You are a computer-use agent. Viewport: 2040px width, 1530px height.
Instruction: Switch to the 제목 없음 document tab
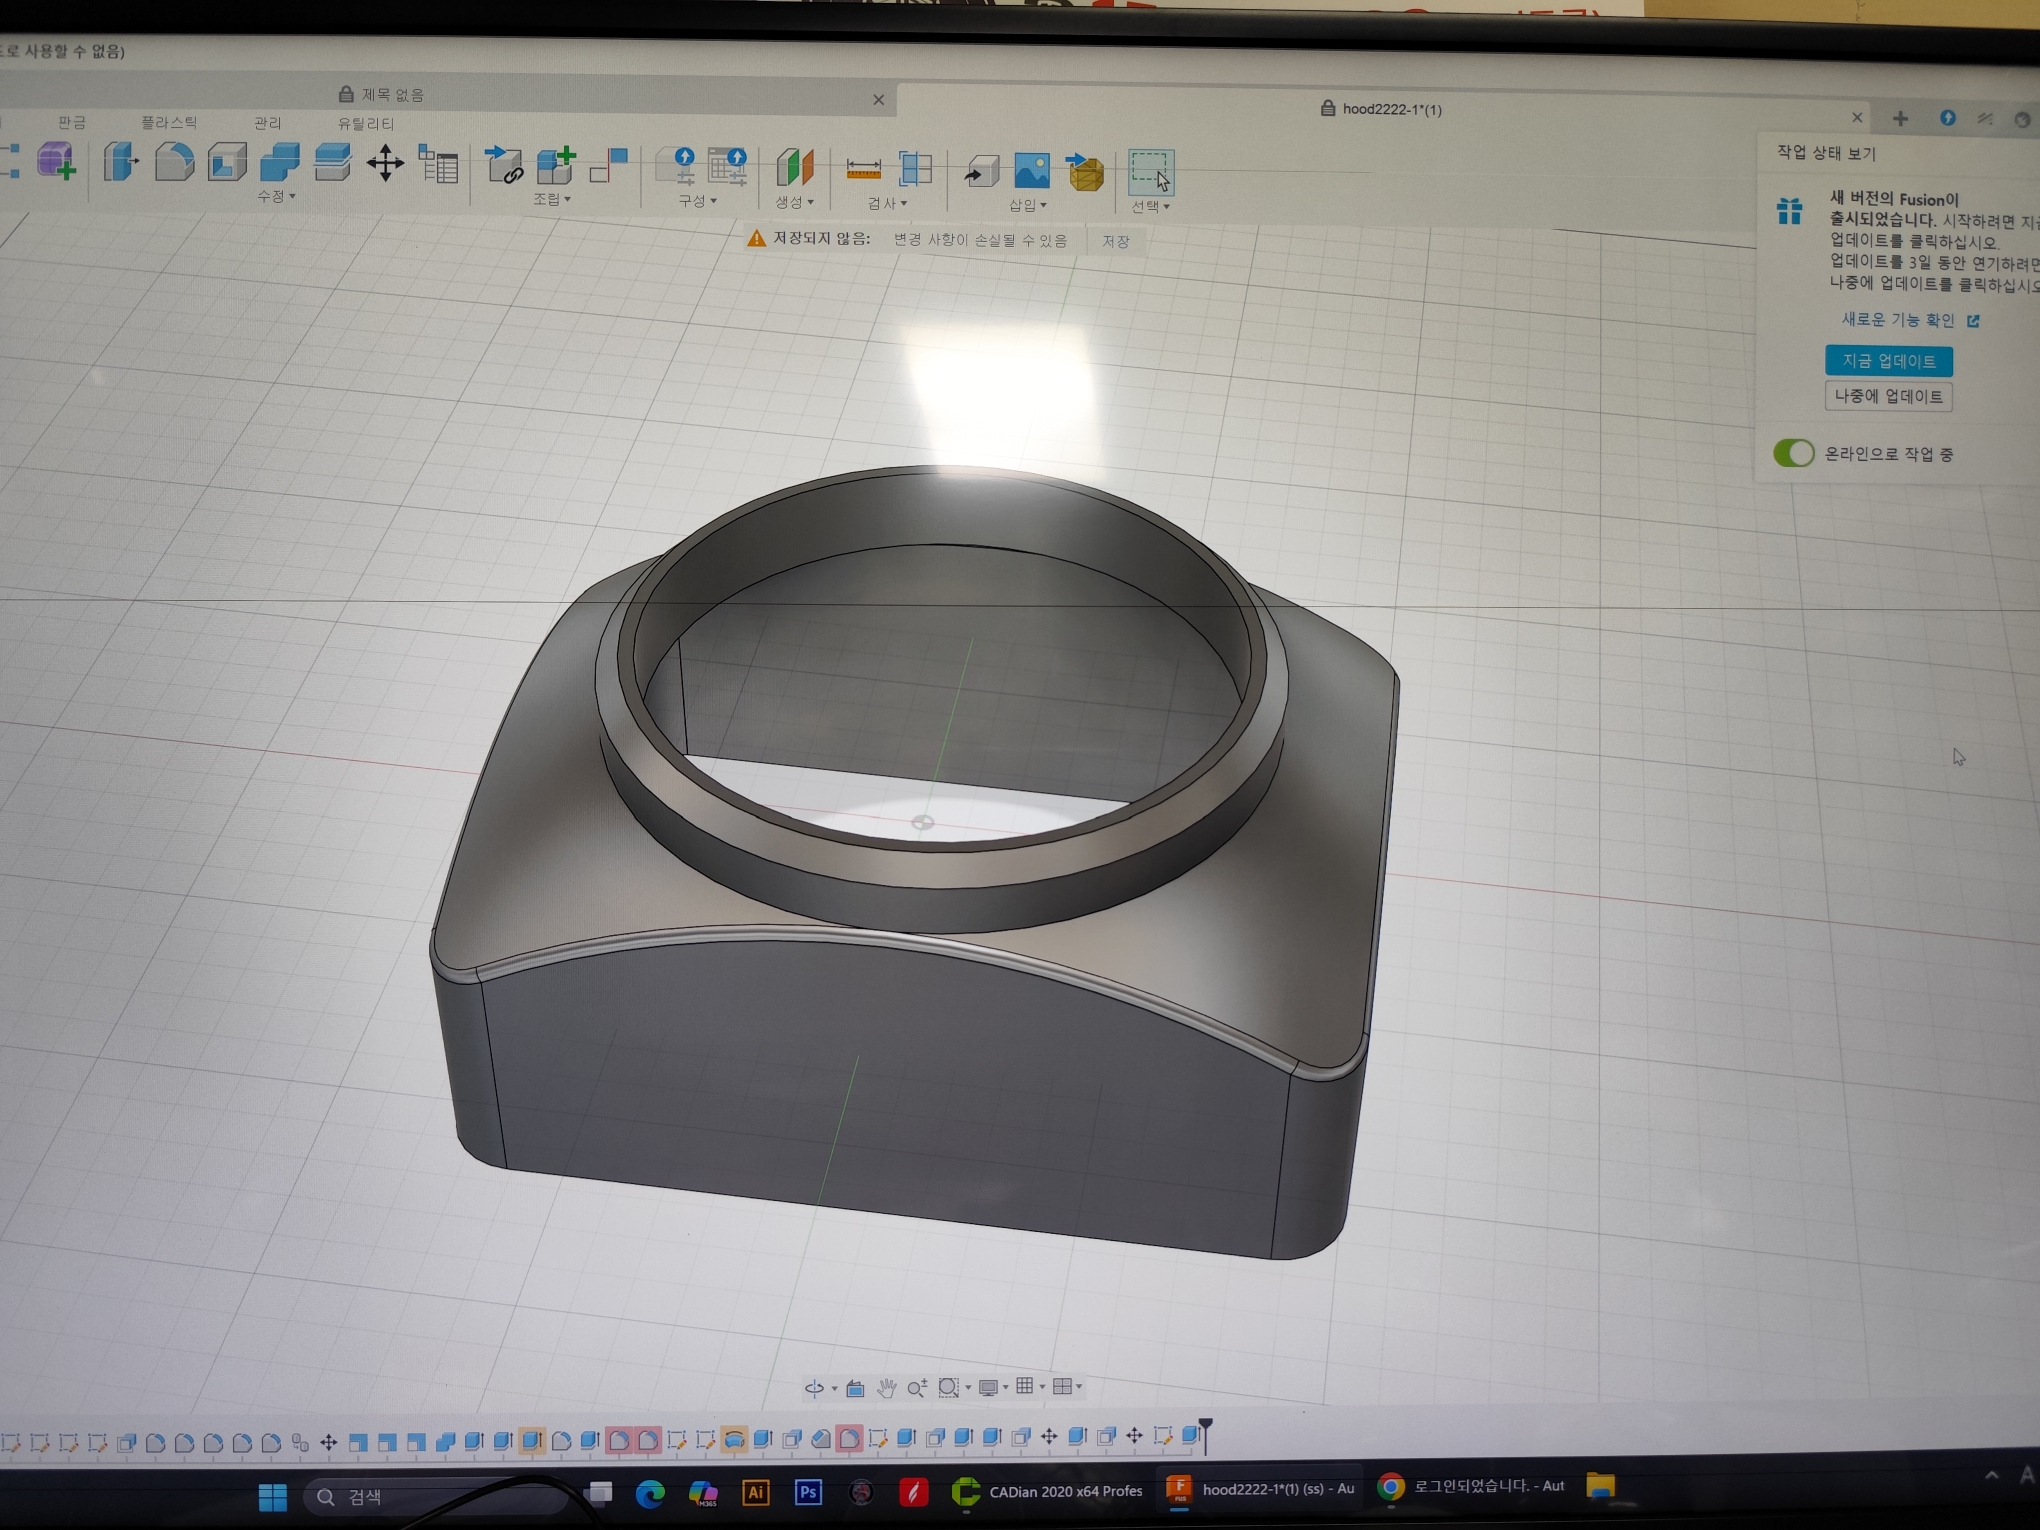tap(393, 94)
